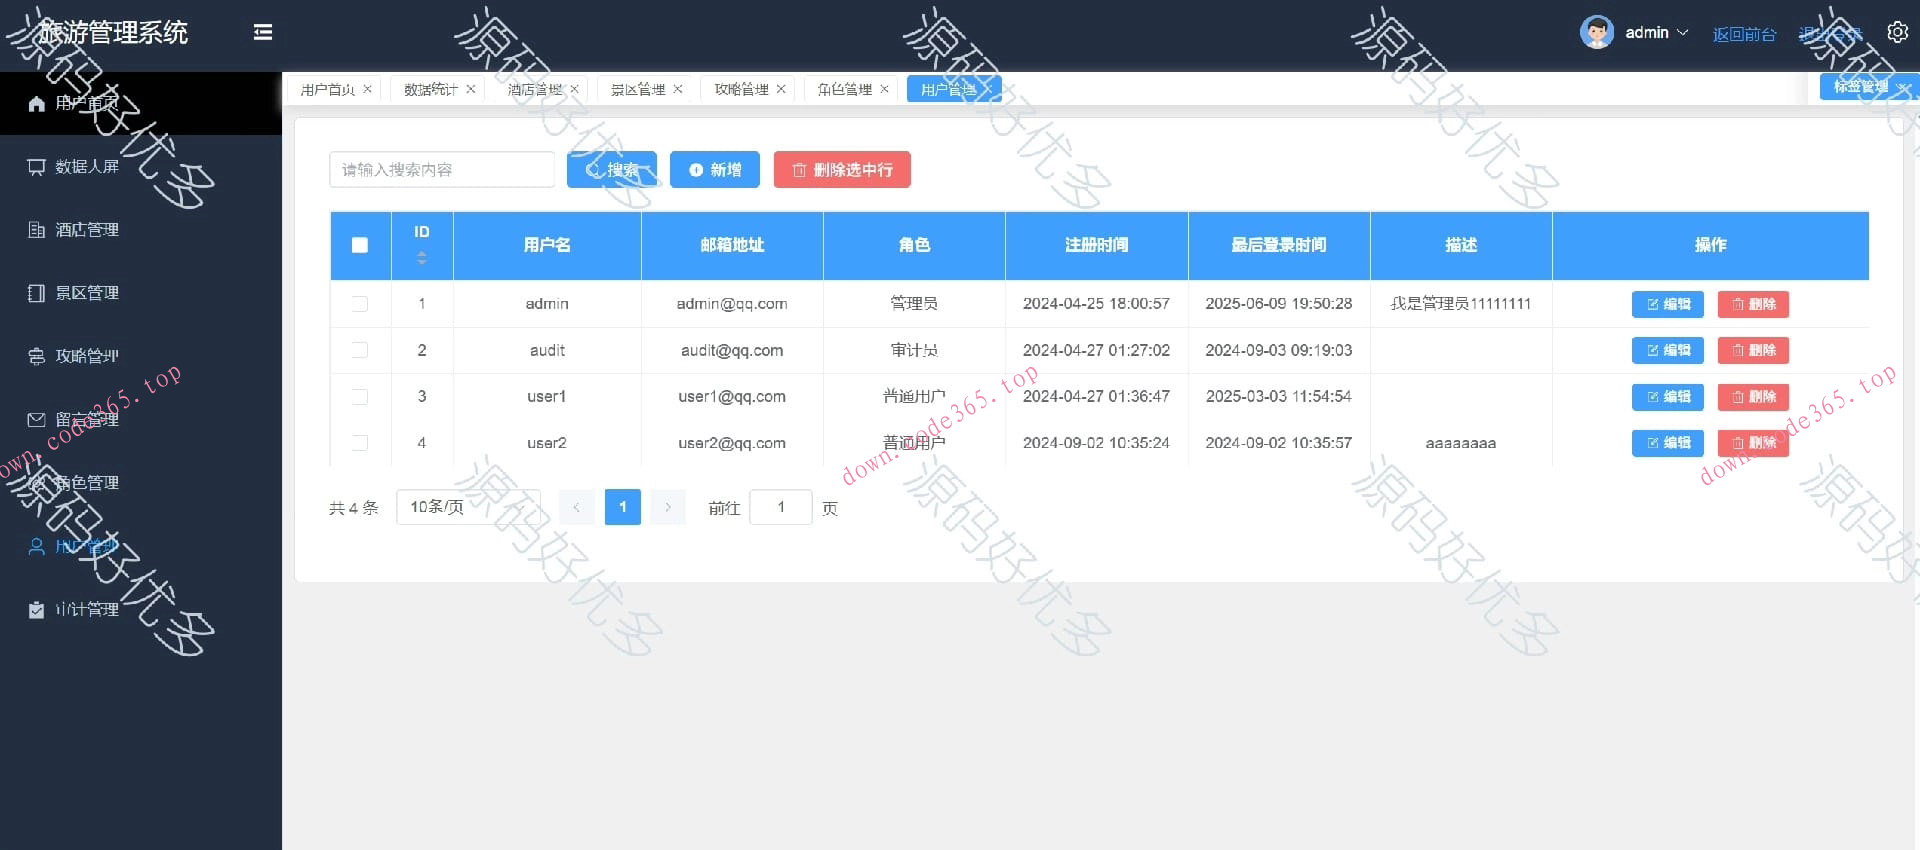Click the building icon beside 酒店管理
This screenshot has height=850, width=1920.
[37, 230]
